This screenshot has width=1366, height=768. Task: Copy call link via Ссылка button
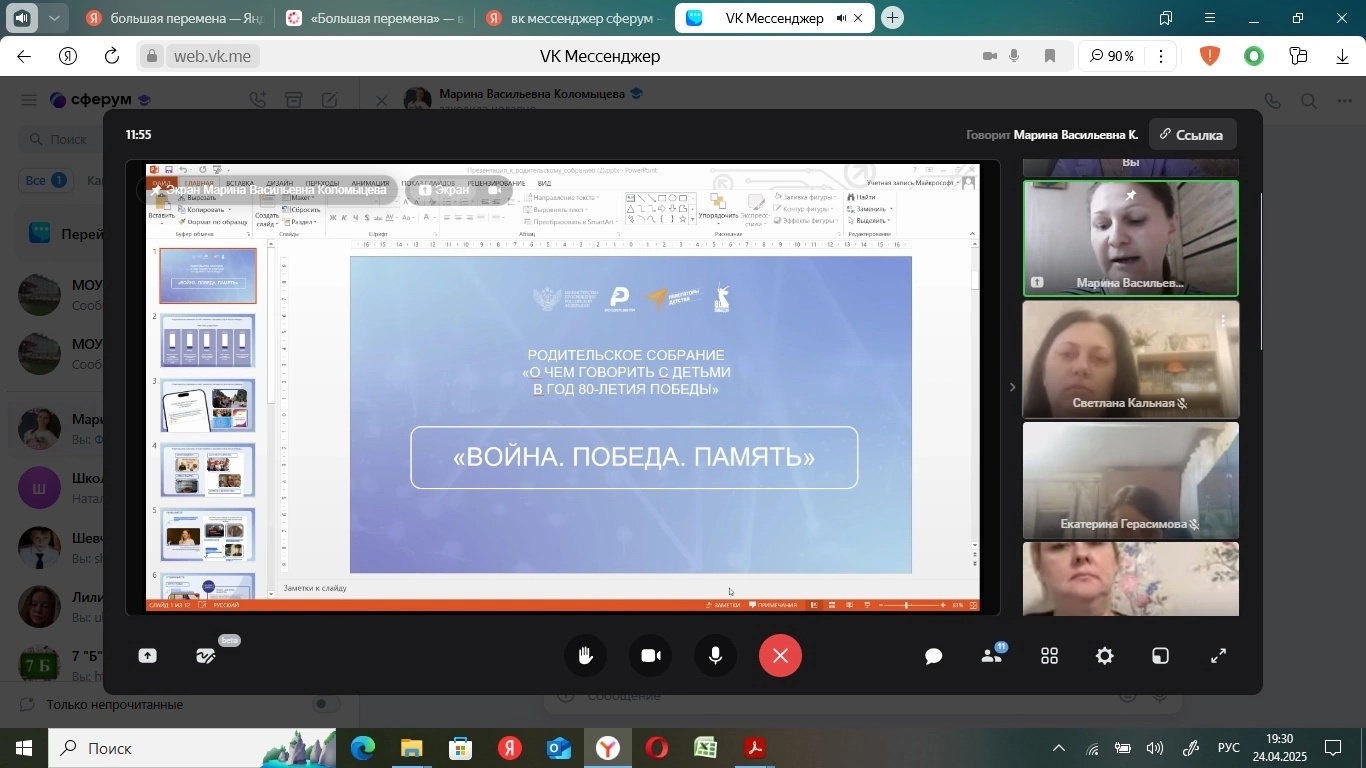pos(1192,134)
